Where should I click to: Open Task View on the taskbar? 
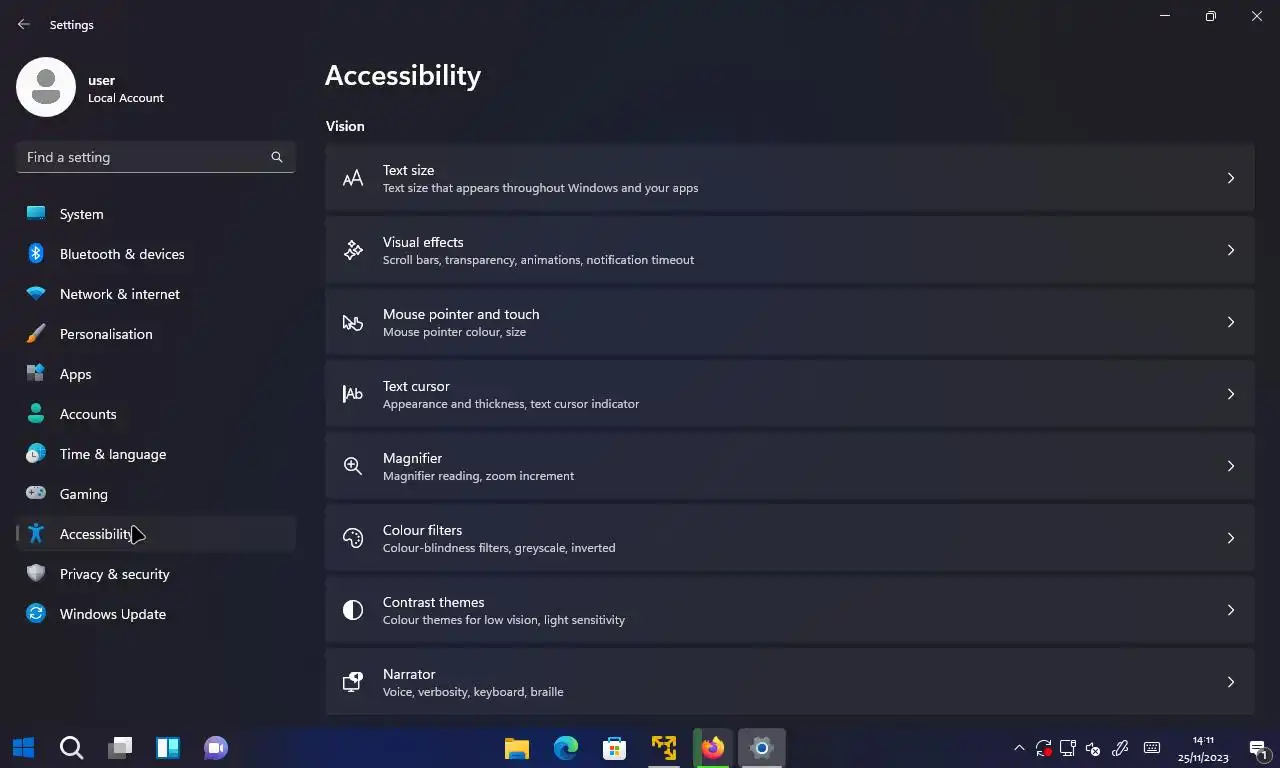coord(120,747)
